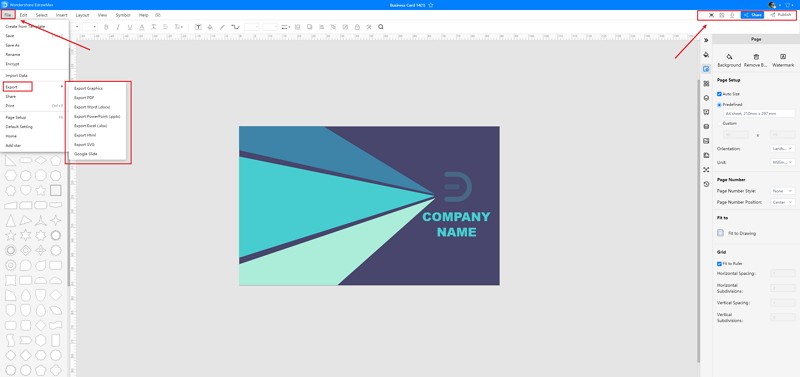800x377 pixels.
Task: Click the search magnifier icon in toolbar
Action: (x=381, y=27)
